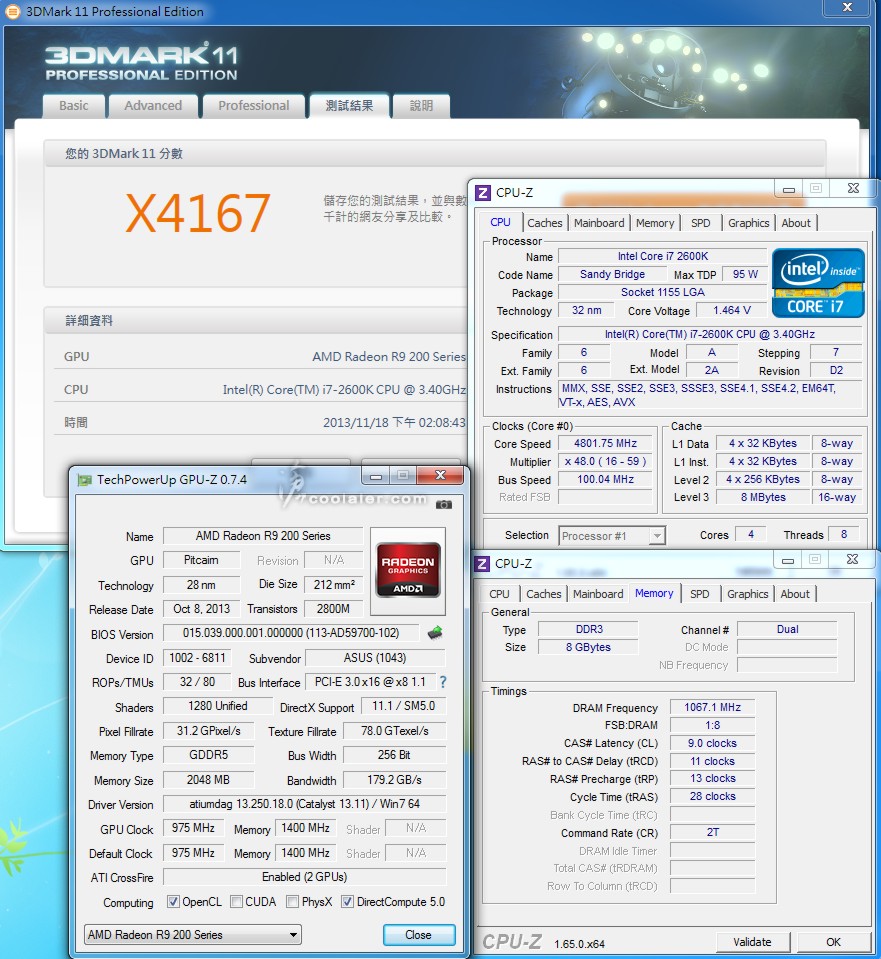Open the Mainboard tab in upper CPU-Z
The width and height of the screenshot is (881, 959).
click(599, 223)
